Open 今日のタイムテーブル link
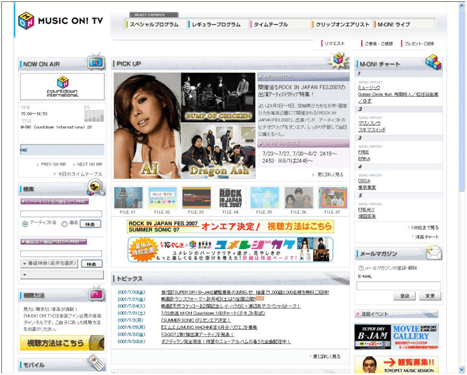This screenshot has height=375, width=467. point(78,174)
